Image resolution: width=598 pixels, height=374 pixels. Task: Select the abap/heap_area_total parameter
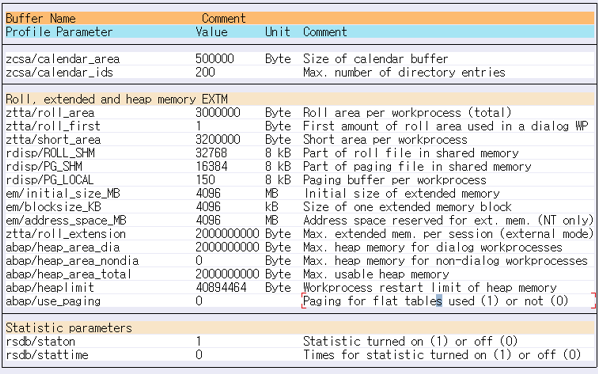[x=69, y=274]
